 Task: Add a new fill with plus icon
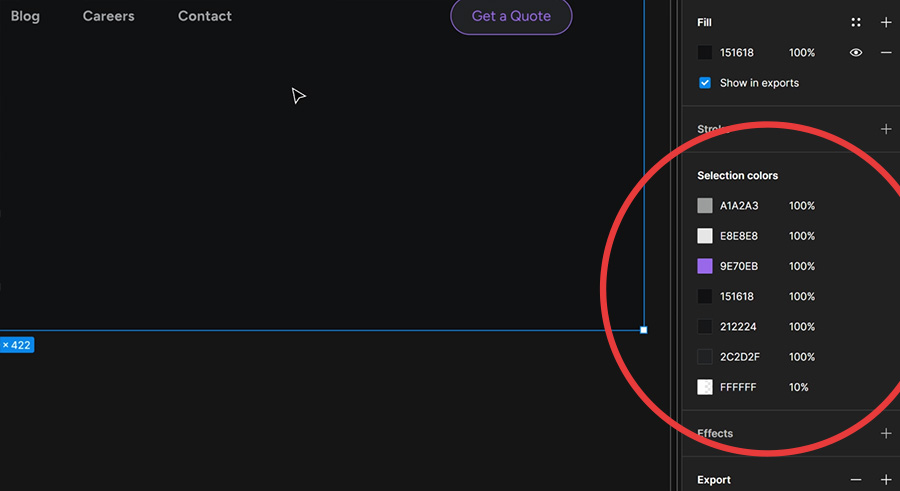[886, 22]
